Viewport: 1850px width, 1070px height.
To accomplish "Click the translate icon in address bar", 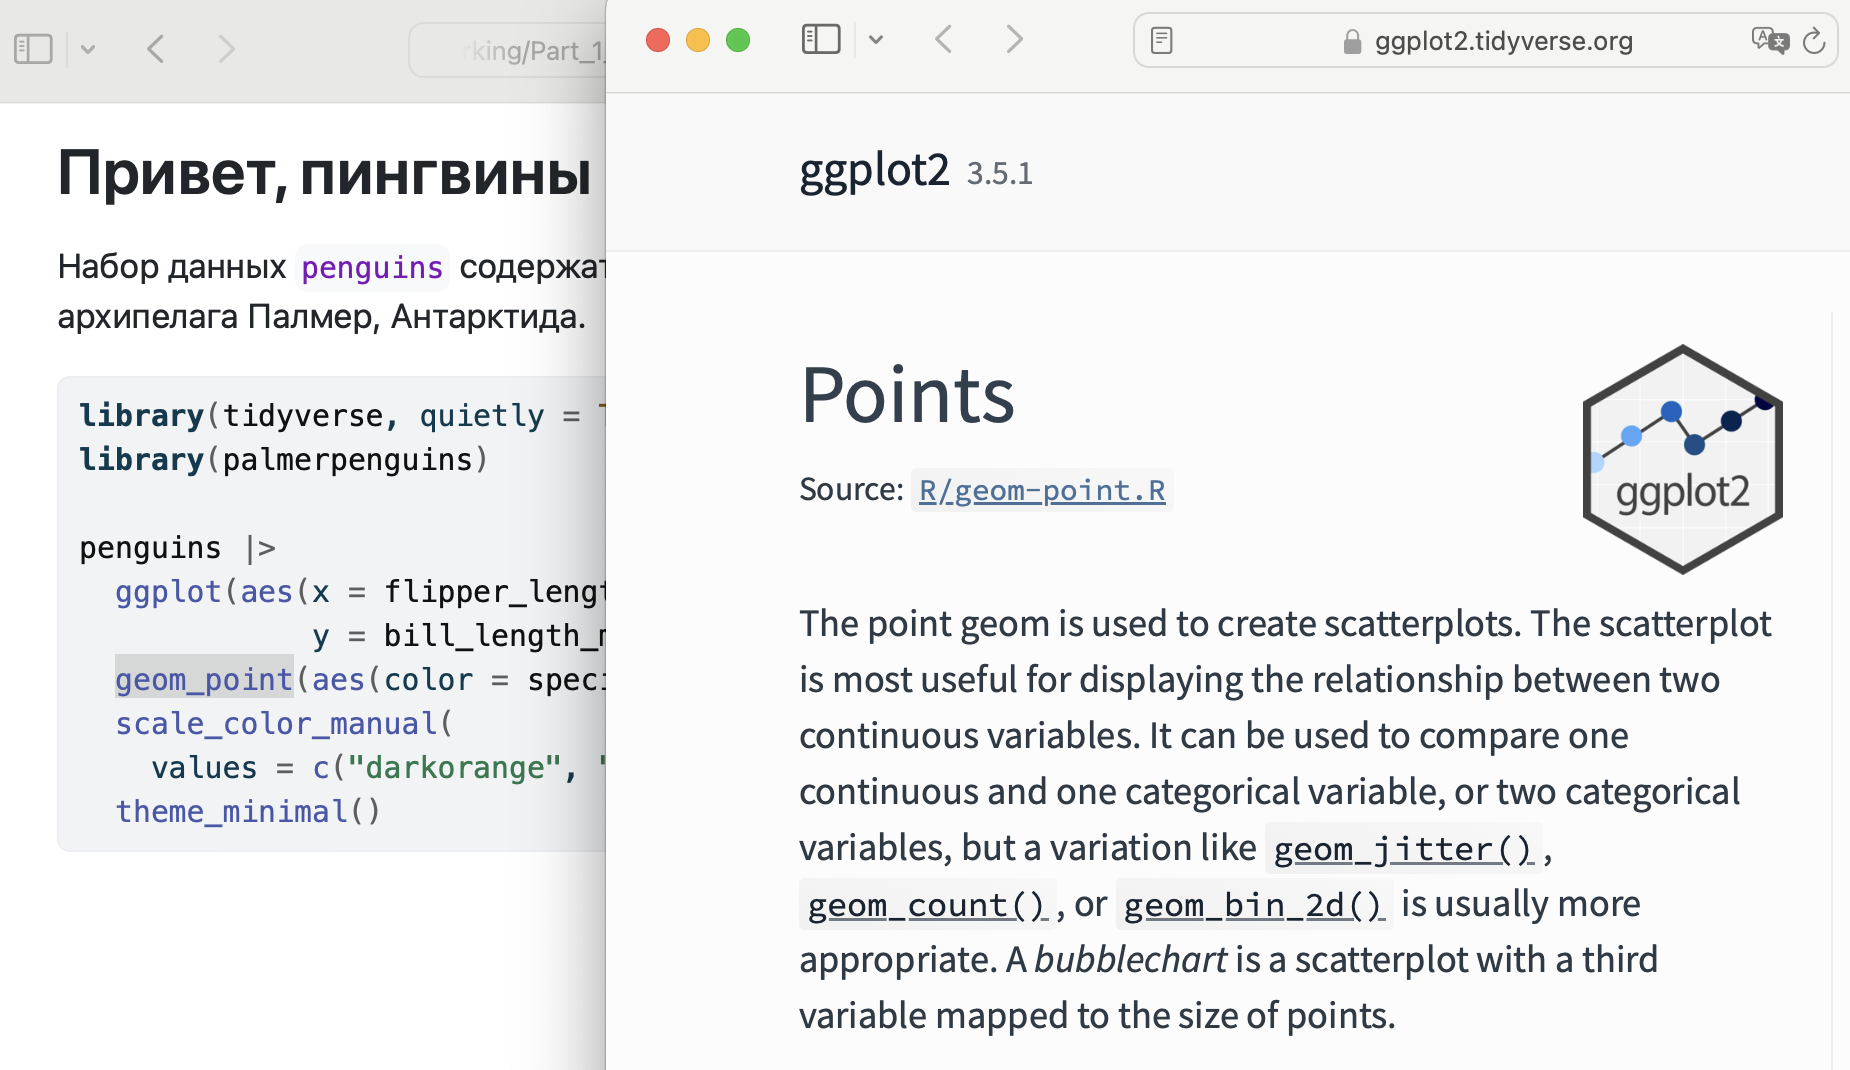I will click(1769, 41).
